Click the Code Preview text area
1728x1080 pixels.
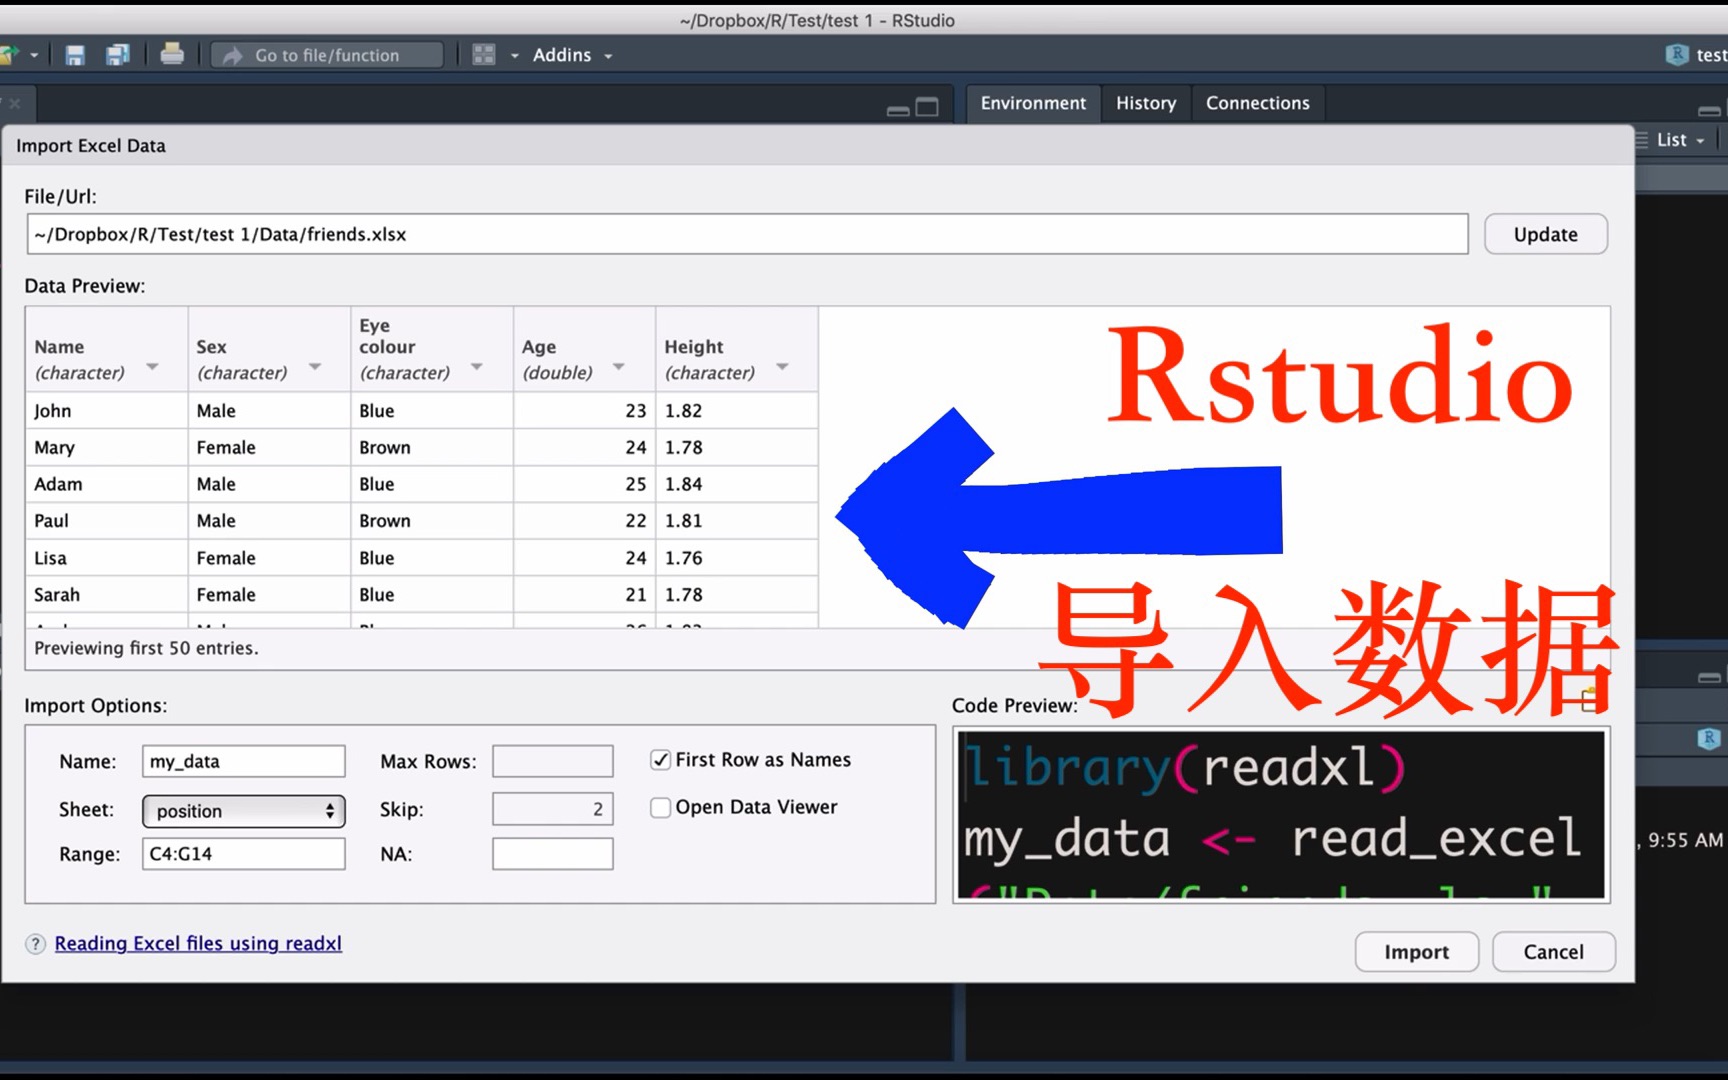click(x=1281, y=815)
